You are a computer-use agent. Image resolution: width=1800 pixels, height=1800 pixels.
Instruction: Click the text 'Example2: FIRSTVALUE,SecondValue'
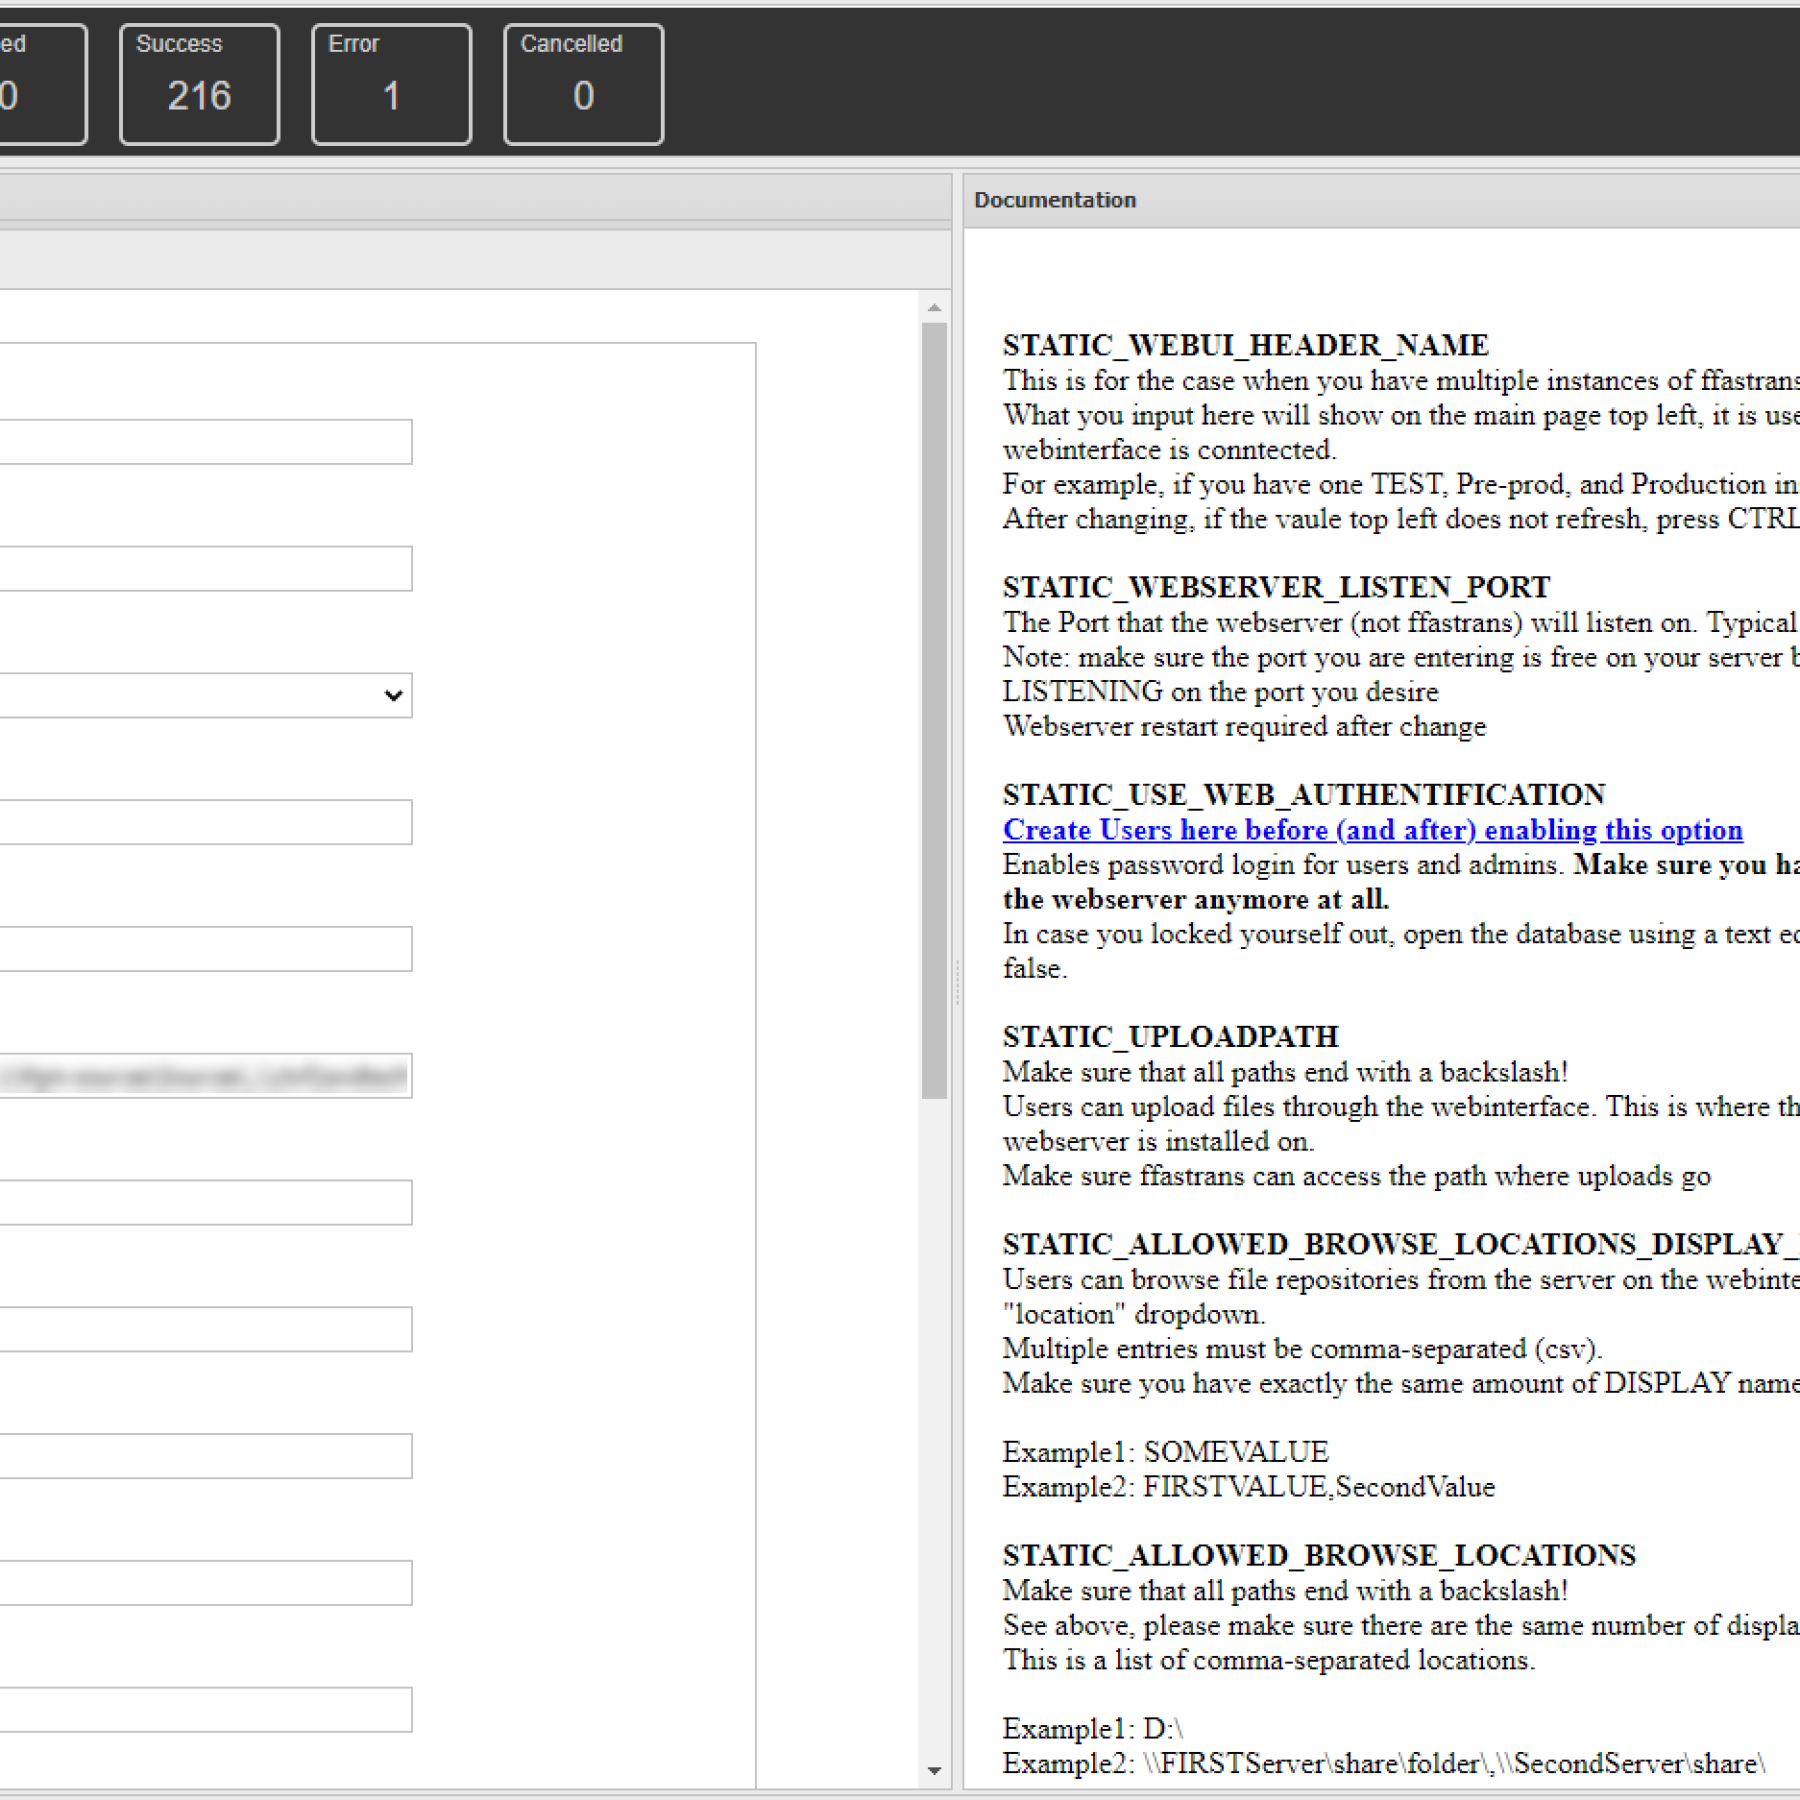(x=1249, y=1487)
